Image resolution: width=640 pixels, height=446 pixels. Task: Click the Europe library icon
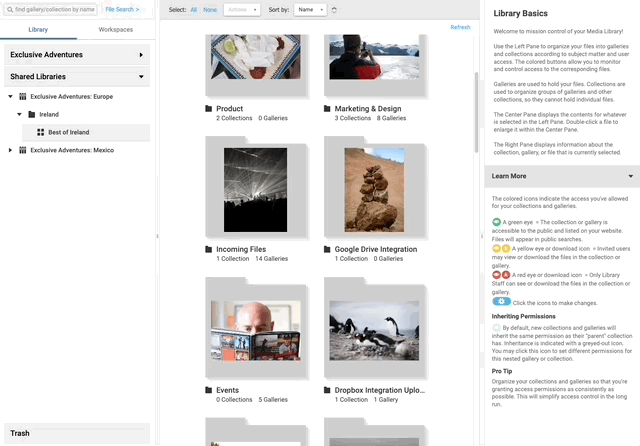tap(22, 97)
